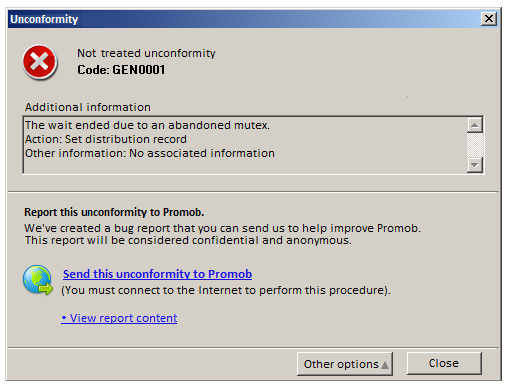507x388 pixels.
Task: Click the red error X icon
Action: (40, 62)
